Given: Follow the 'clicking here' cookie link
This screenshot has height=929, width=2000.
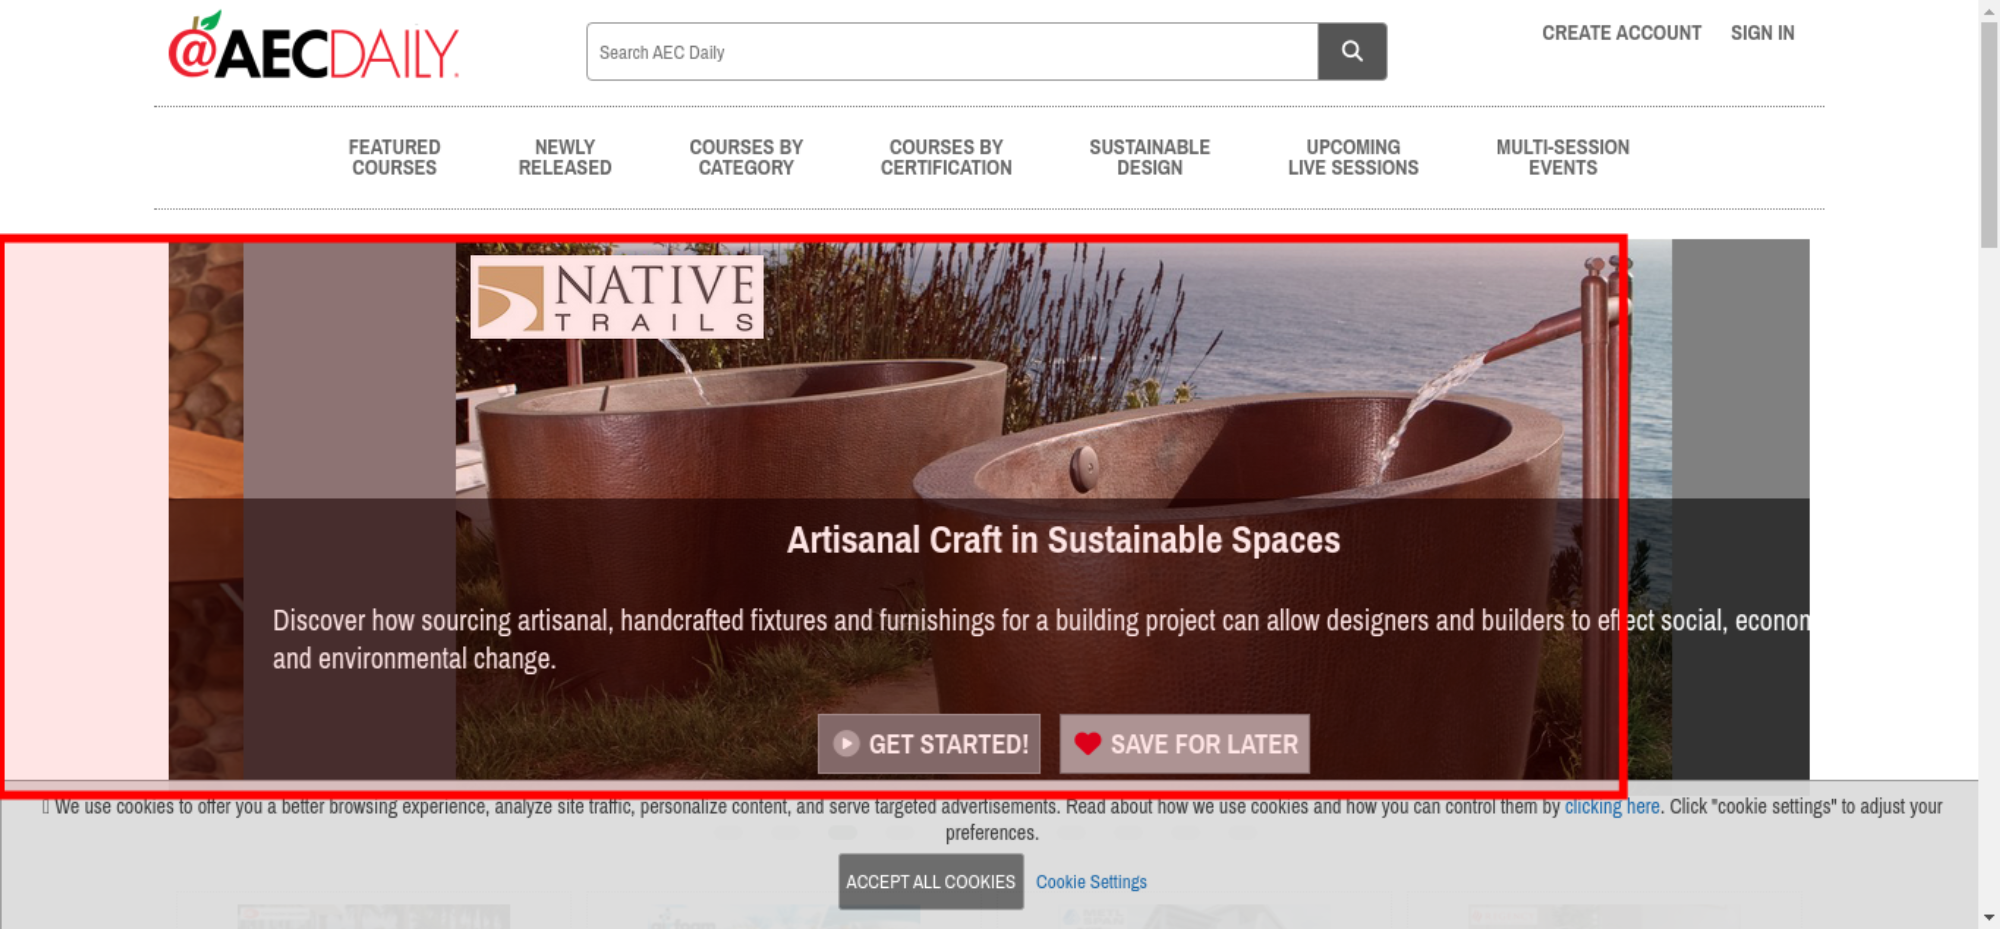Looking at the screenshot, I should (x=1612, y=807).
